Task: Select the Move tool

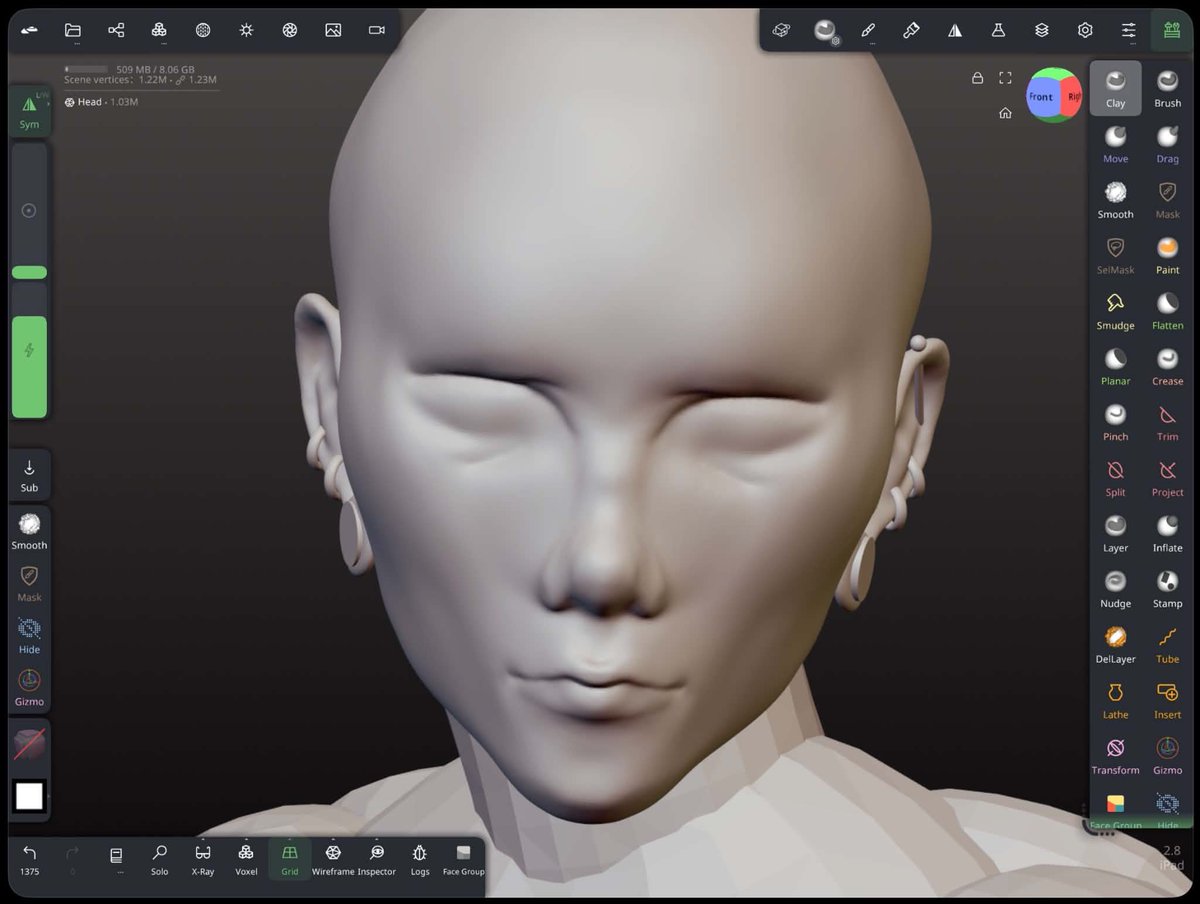Action: (x=1116, y=144)
